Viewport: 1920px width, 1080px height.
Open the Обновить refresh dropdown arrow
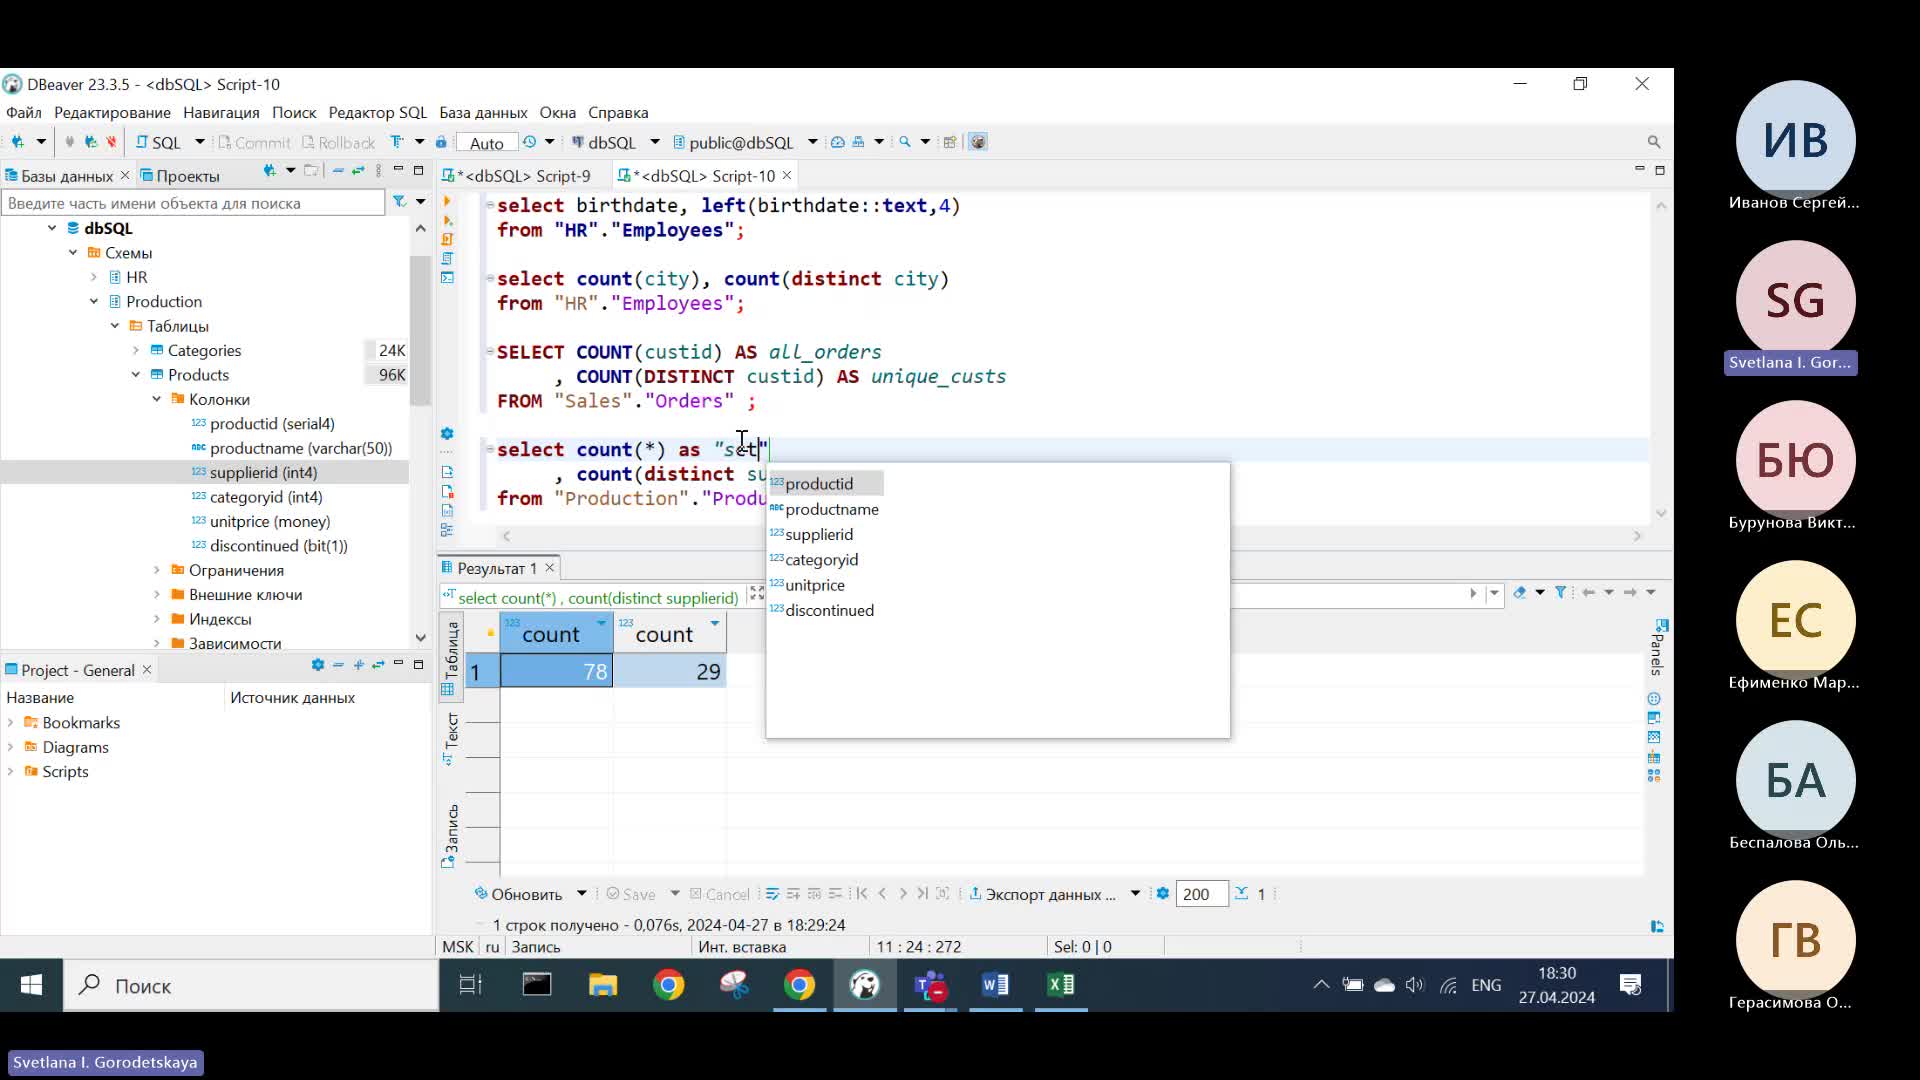click(x=581, y=894)
